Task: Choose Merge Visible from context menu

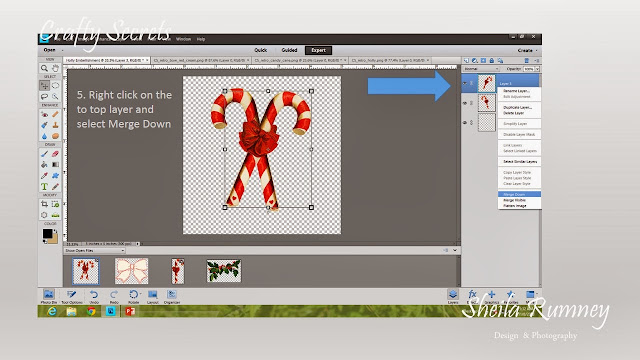Action: point(520,200)
